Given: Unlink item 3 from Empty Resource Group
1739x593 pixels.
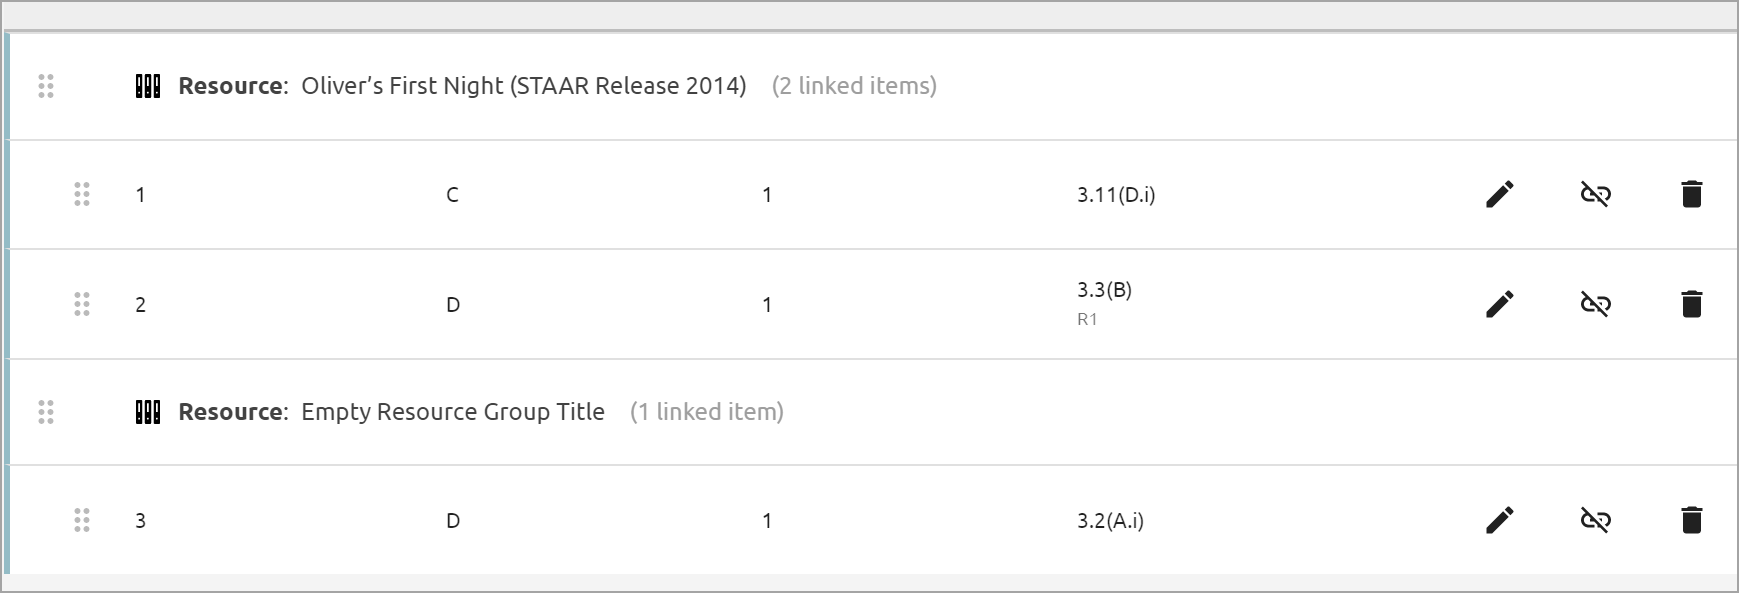Looking at the screenshot, I should (x=1595, y=520).
